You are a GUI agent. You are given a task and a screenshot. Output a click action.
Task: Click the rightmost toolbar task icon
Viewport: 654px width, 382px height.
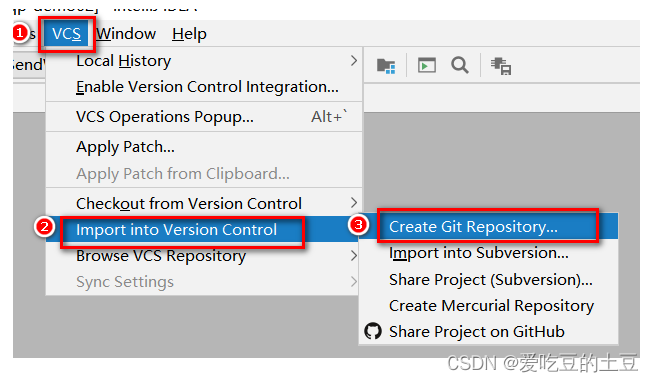pyautogui.click(x=501, y=66)
